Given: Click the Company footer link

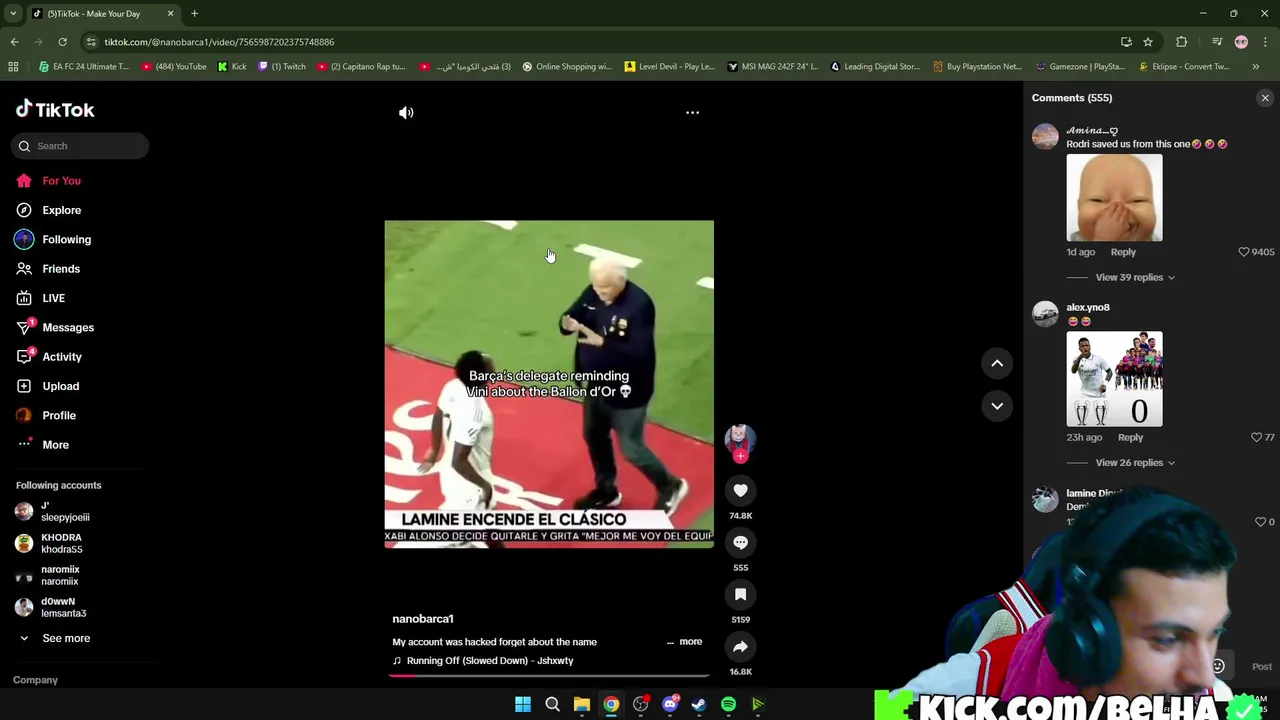Looking at the screenshot, I should click(x=35, y=680).
